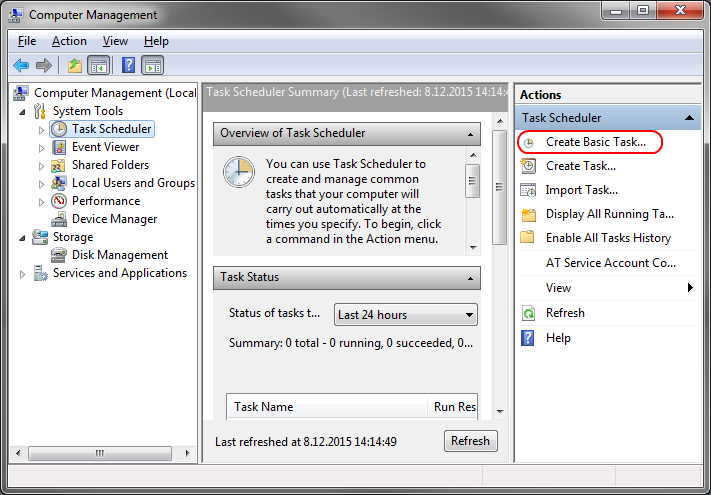This screenshot has width=711, height=495.
Task: Click the Performance monitor icon
Action: [59, 201]
